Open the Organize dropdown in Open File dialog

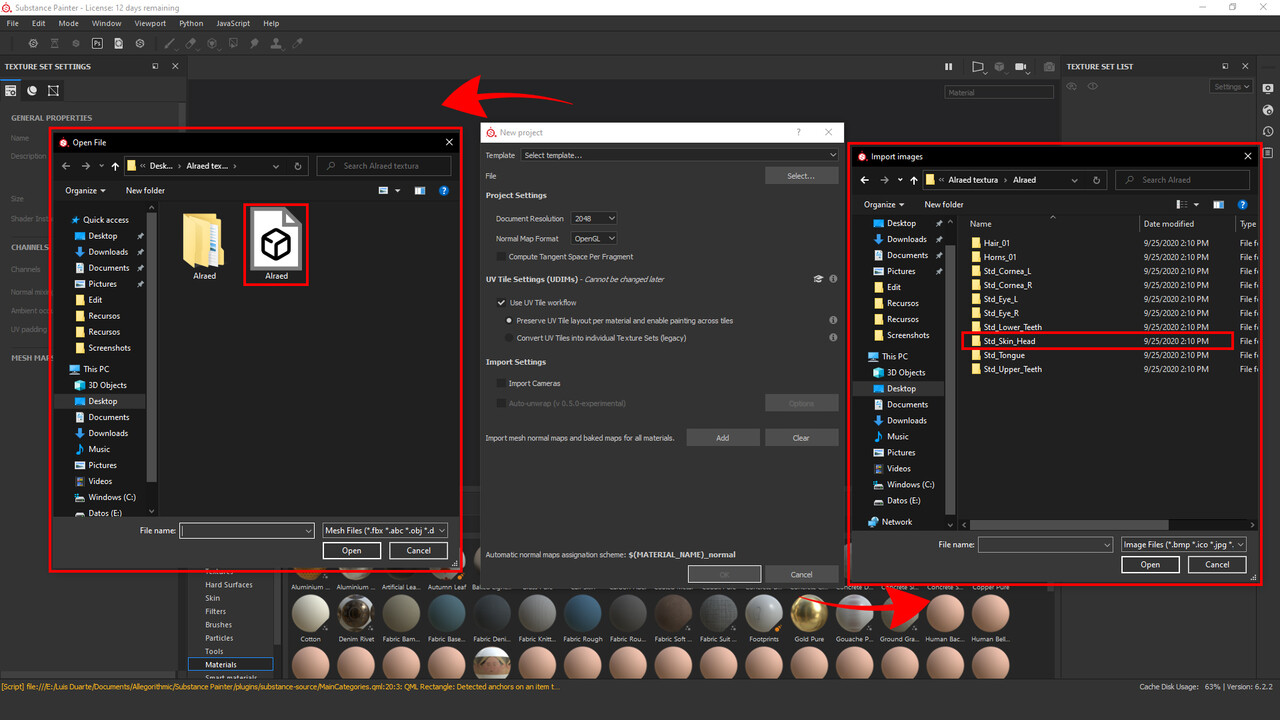click(x=86, y=190)
